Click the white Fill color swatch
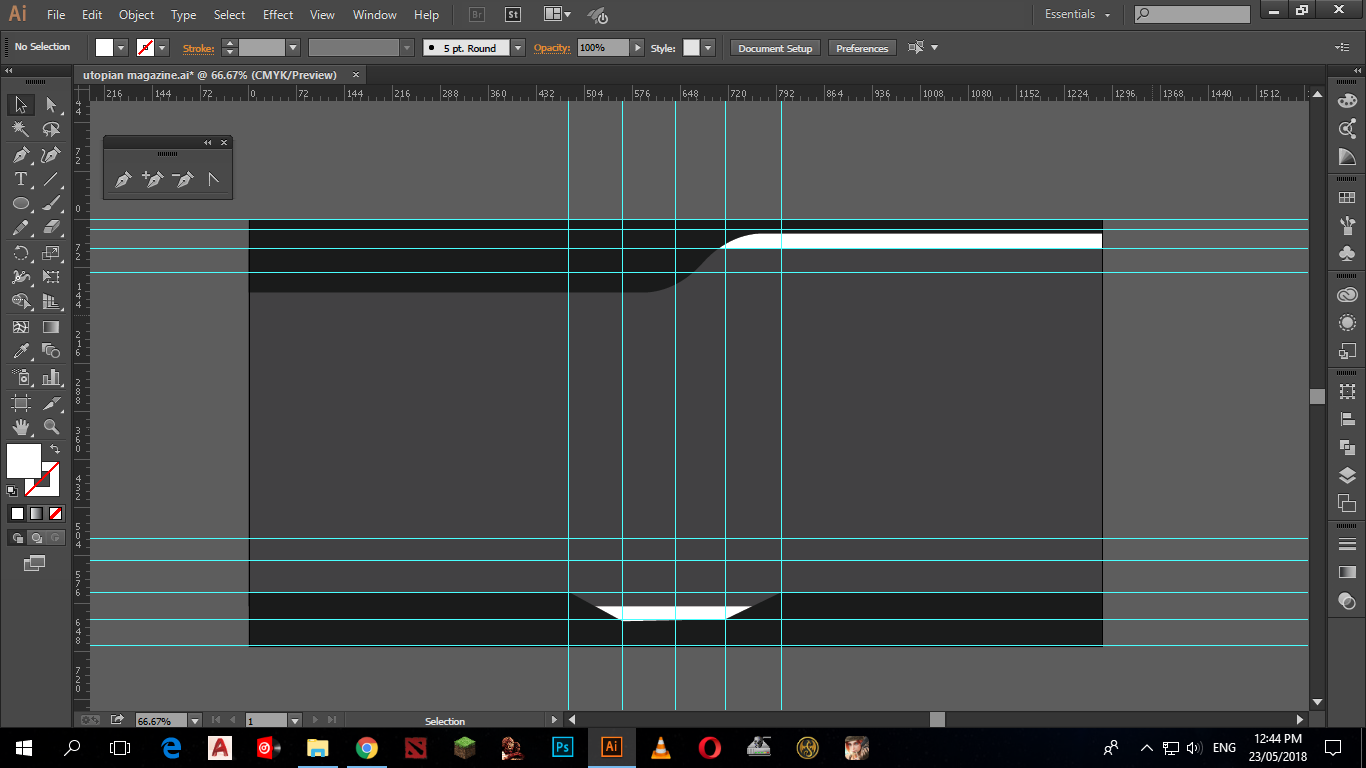 pyautogui.click(x=24, y=461)
